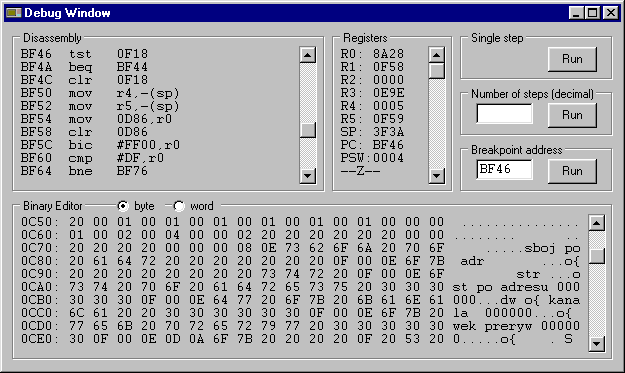The image size is (625, 373).
Task: Click register R1 value 0F58
Action: 389,67
